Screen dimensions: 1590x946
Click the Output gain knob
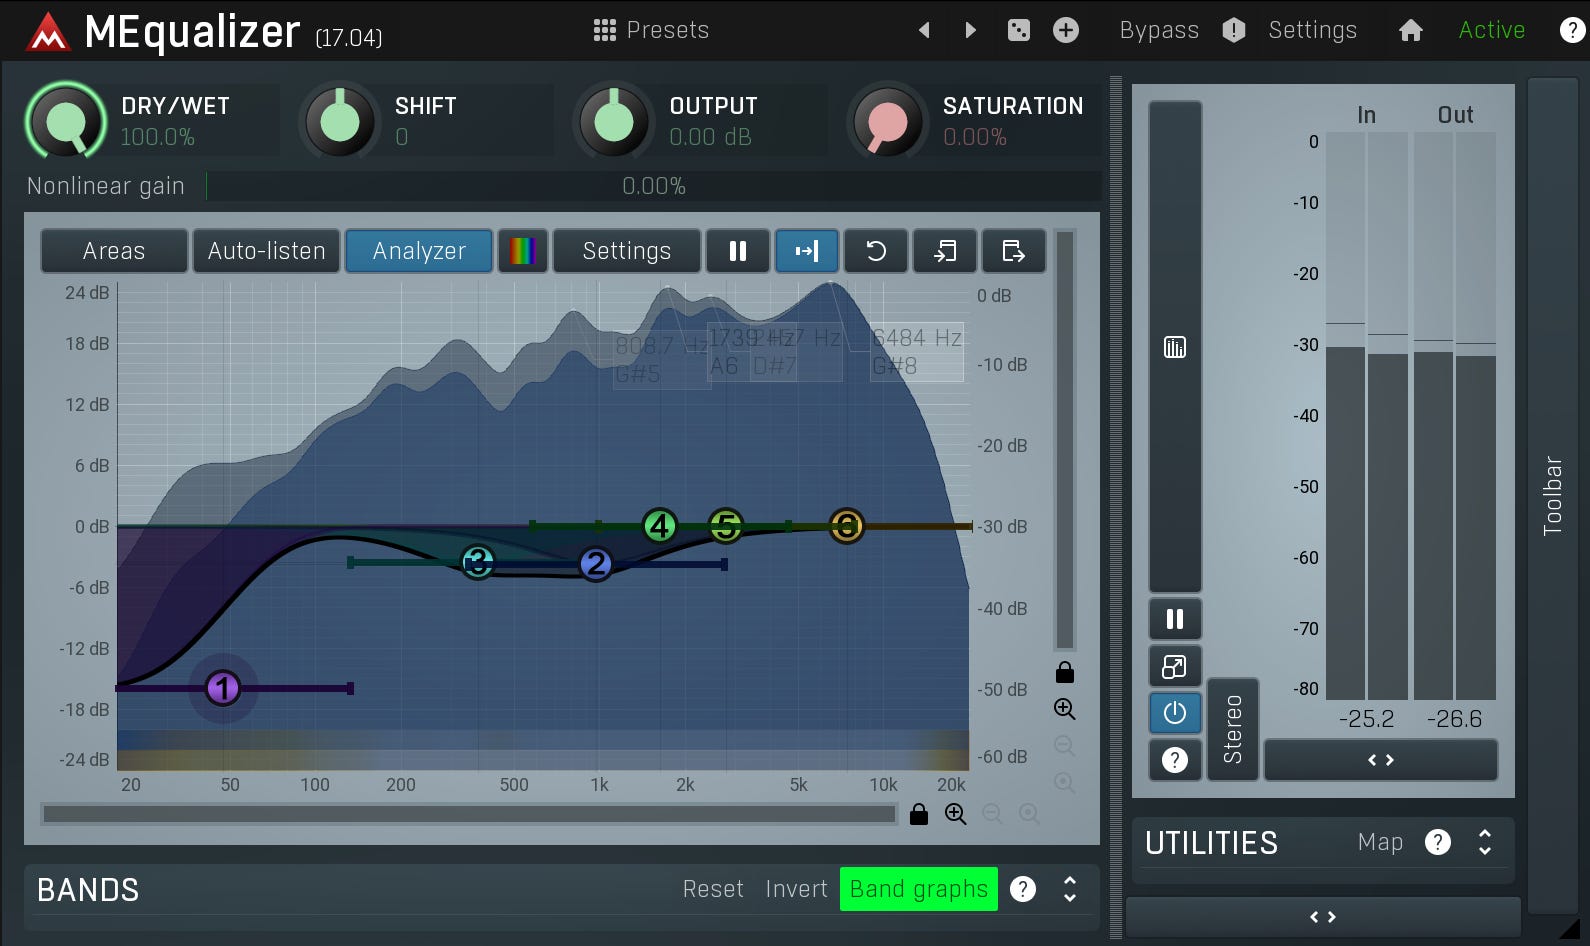pos(614,122)
